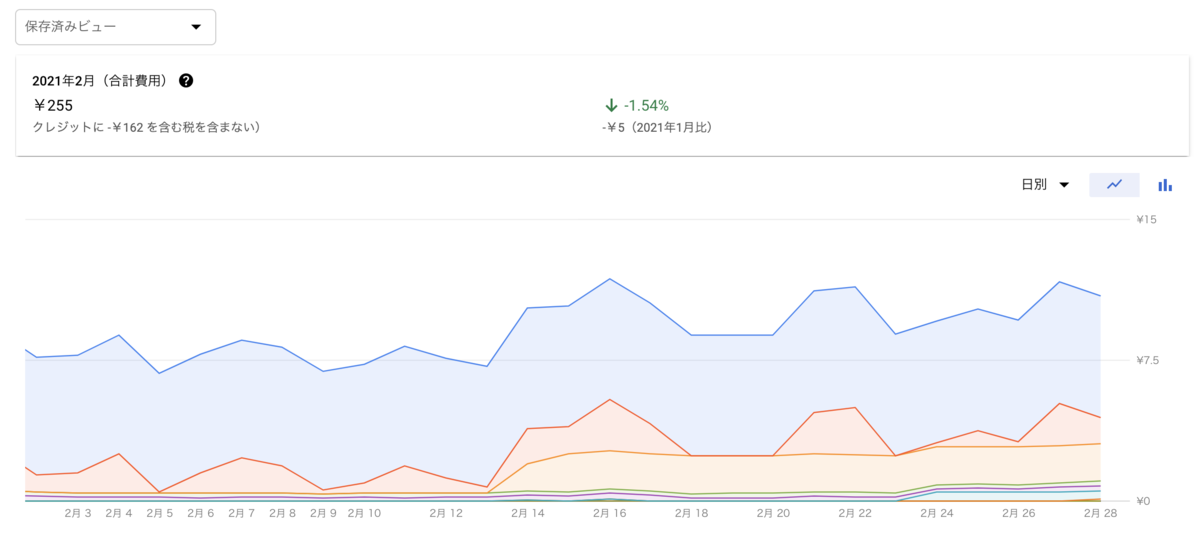Click the 2月 3 date label
The width and height of the screenshot is (1200, 535).
coord(78,513)
